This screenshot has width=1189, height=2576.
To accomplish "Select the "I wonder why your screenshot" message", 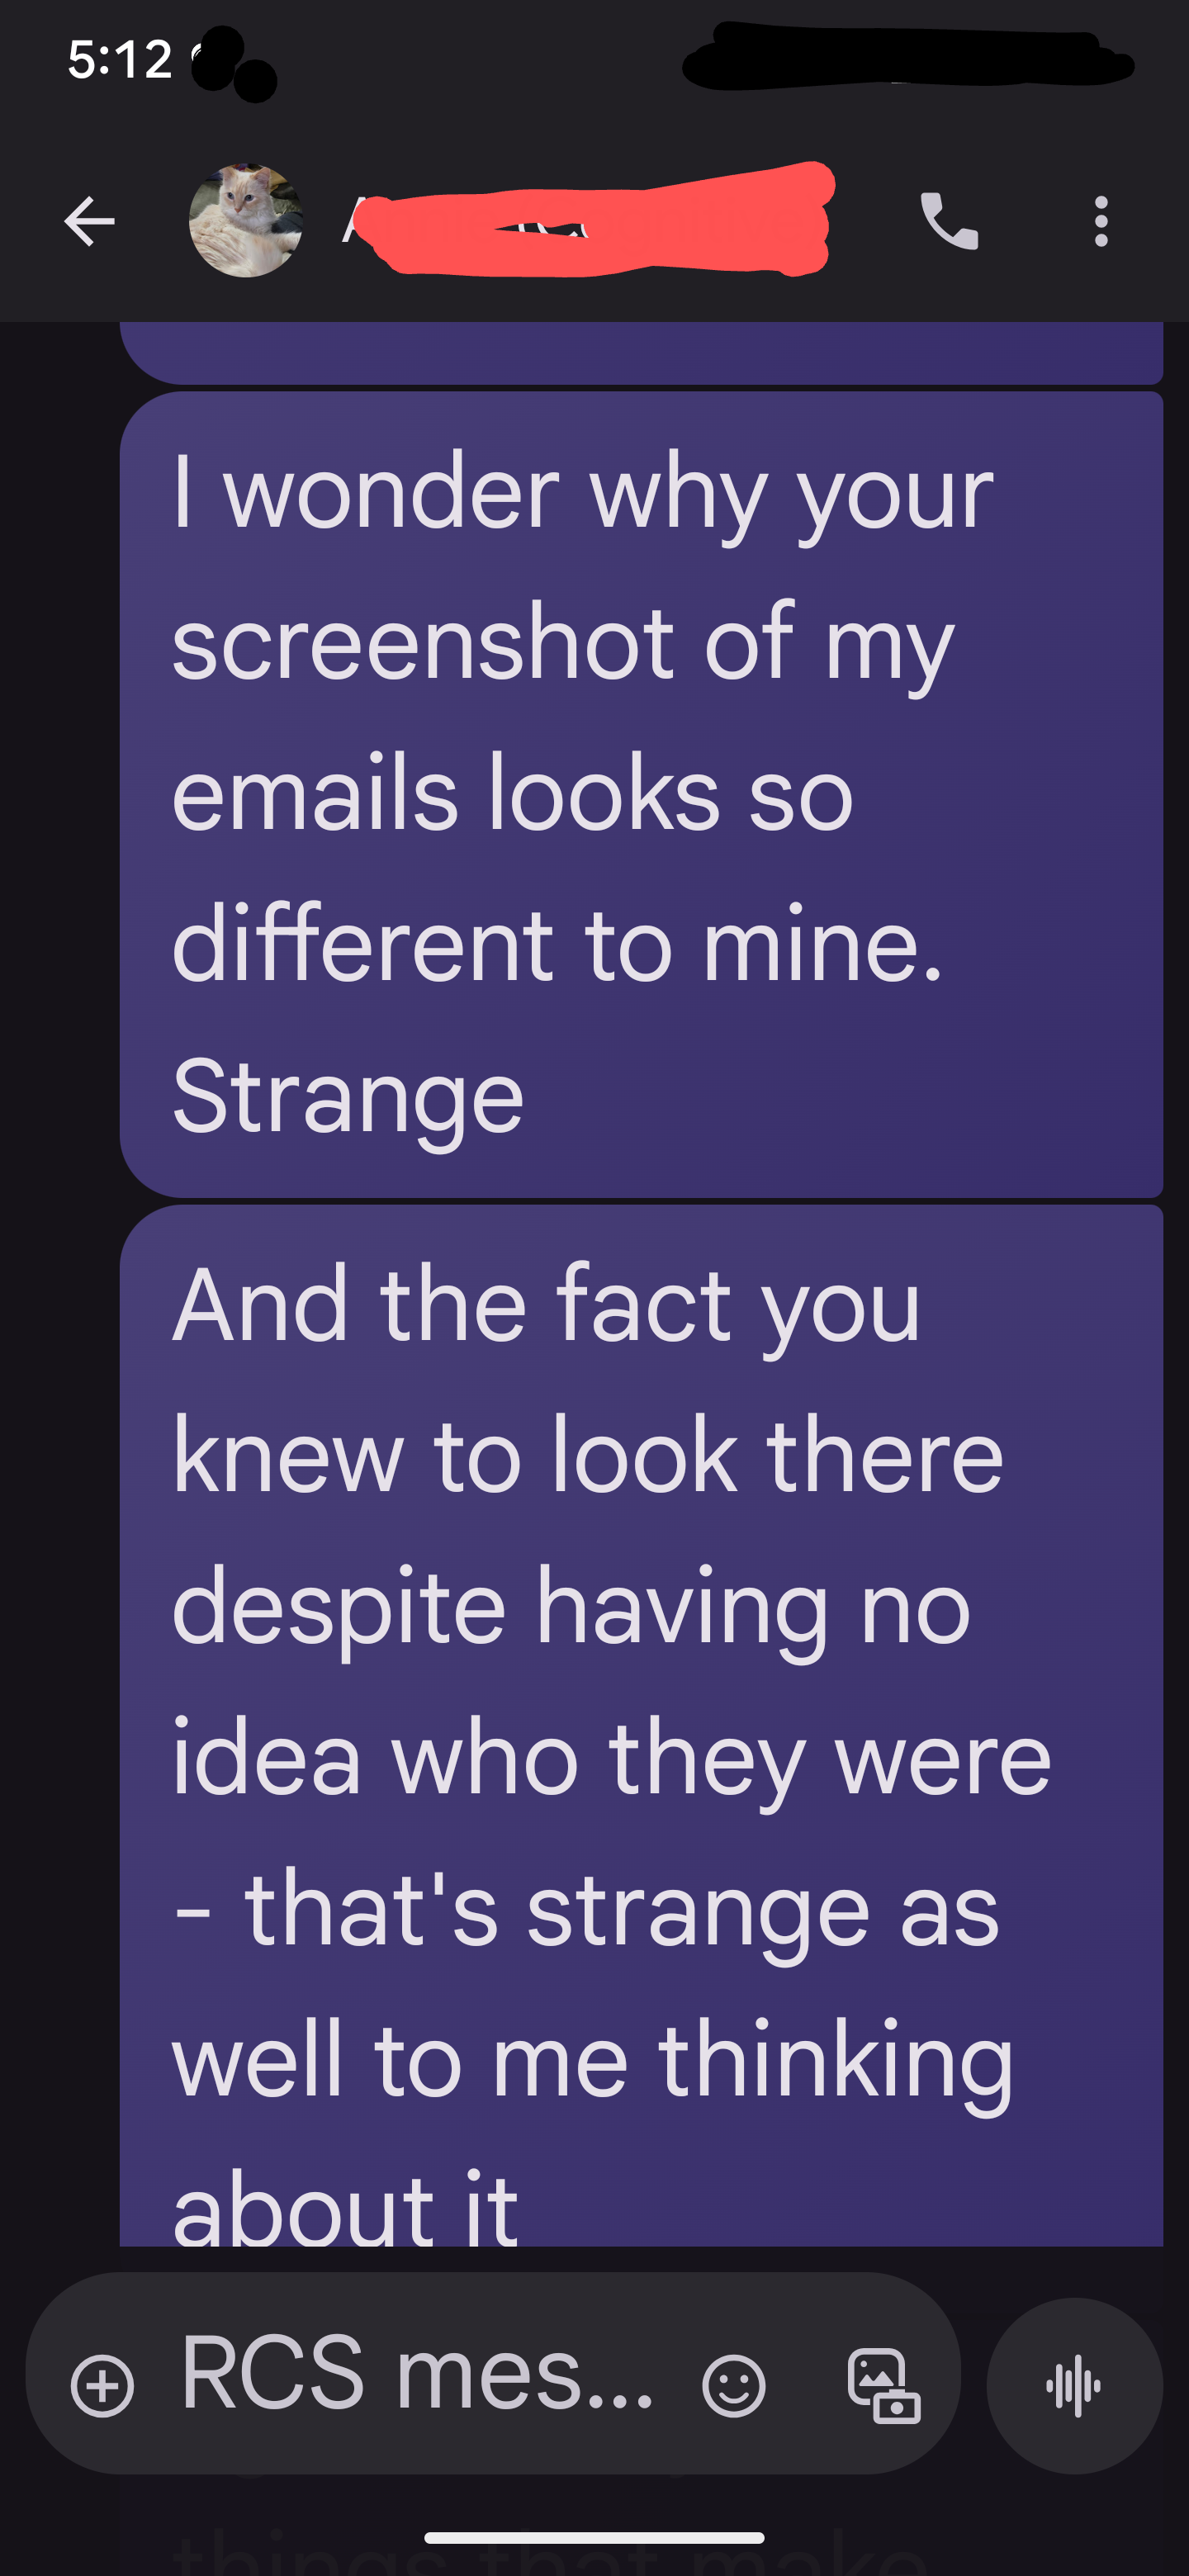I will click(641, 794).
